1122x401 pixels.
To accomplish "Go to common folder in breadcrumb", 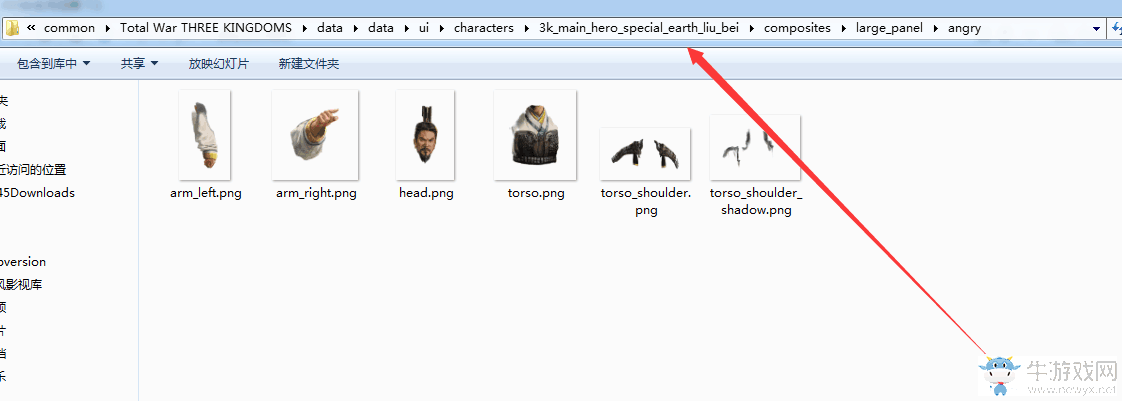I will pyautogui.click(x=69, y=29).
